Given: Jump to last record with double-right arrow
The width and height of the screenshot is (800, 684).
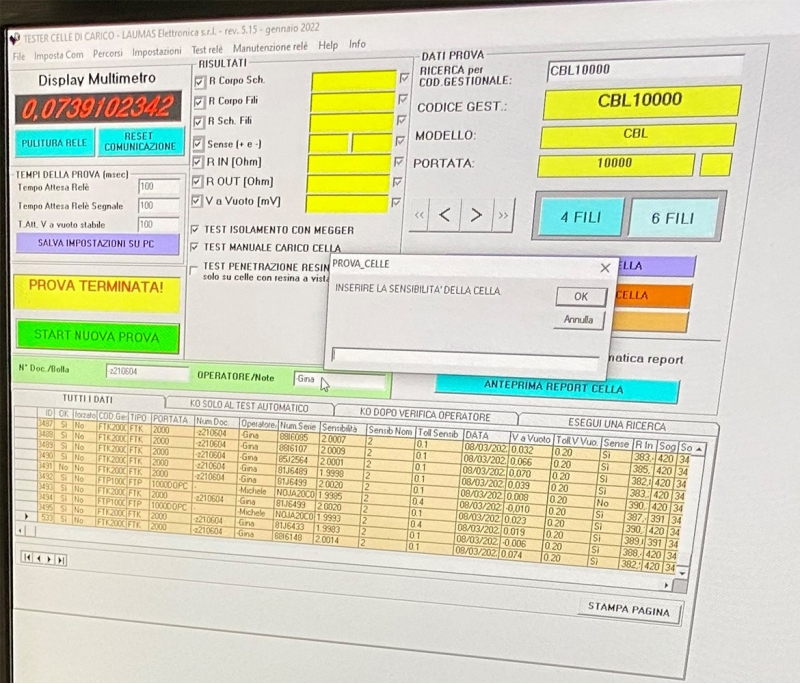Looking at the screenshot, I should 503,214.
